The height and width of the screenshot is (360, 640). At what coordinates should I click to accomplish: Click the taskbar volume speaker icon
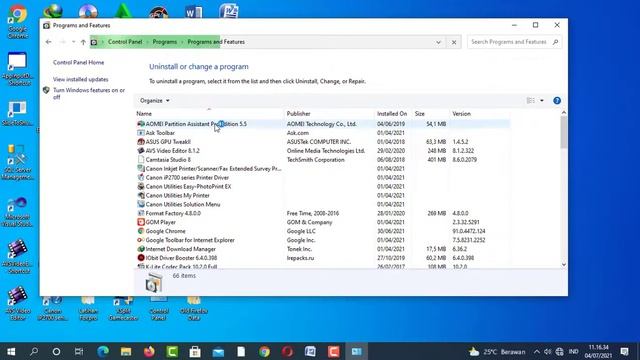point(548,351)
